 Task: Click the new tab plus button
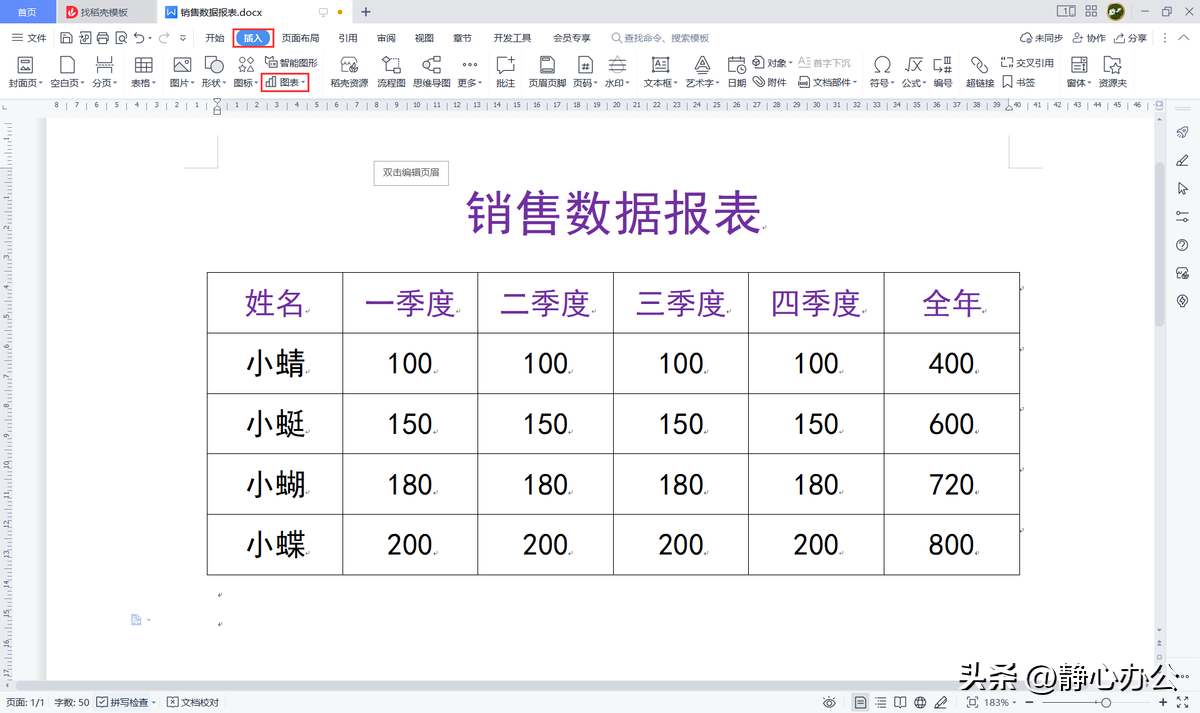[365, 12]
